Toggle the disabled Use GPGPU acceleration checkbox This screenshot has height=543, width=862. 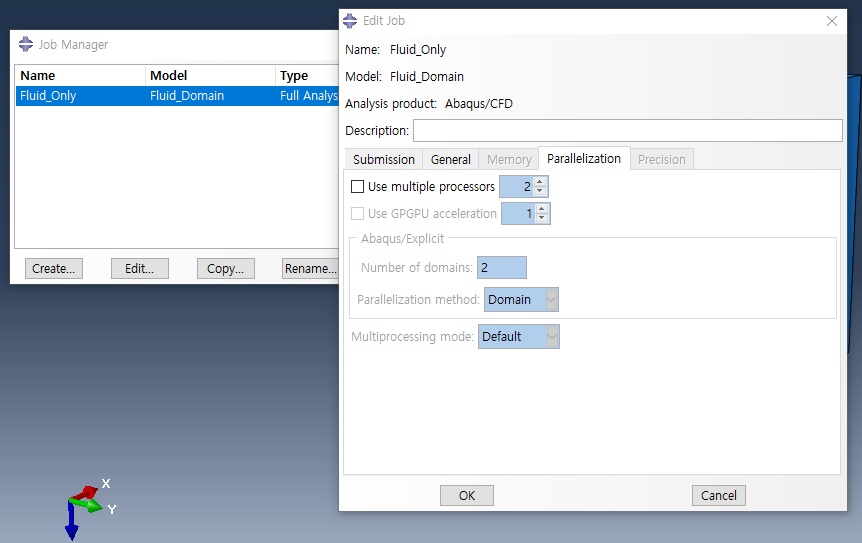tap(357, 213)
